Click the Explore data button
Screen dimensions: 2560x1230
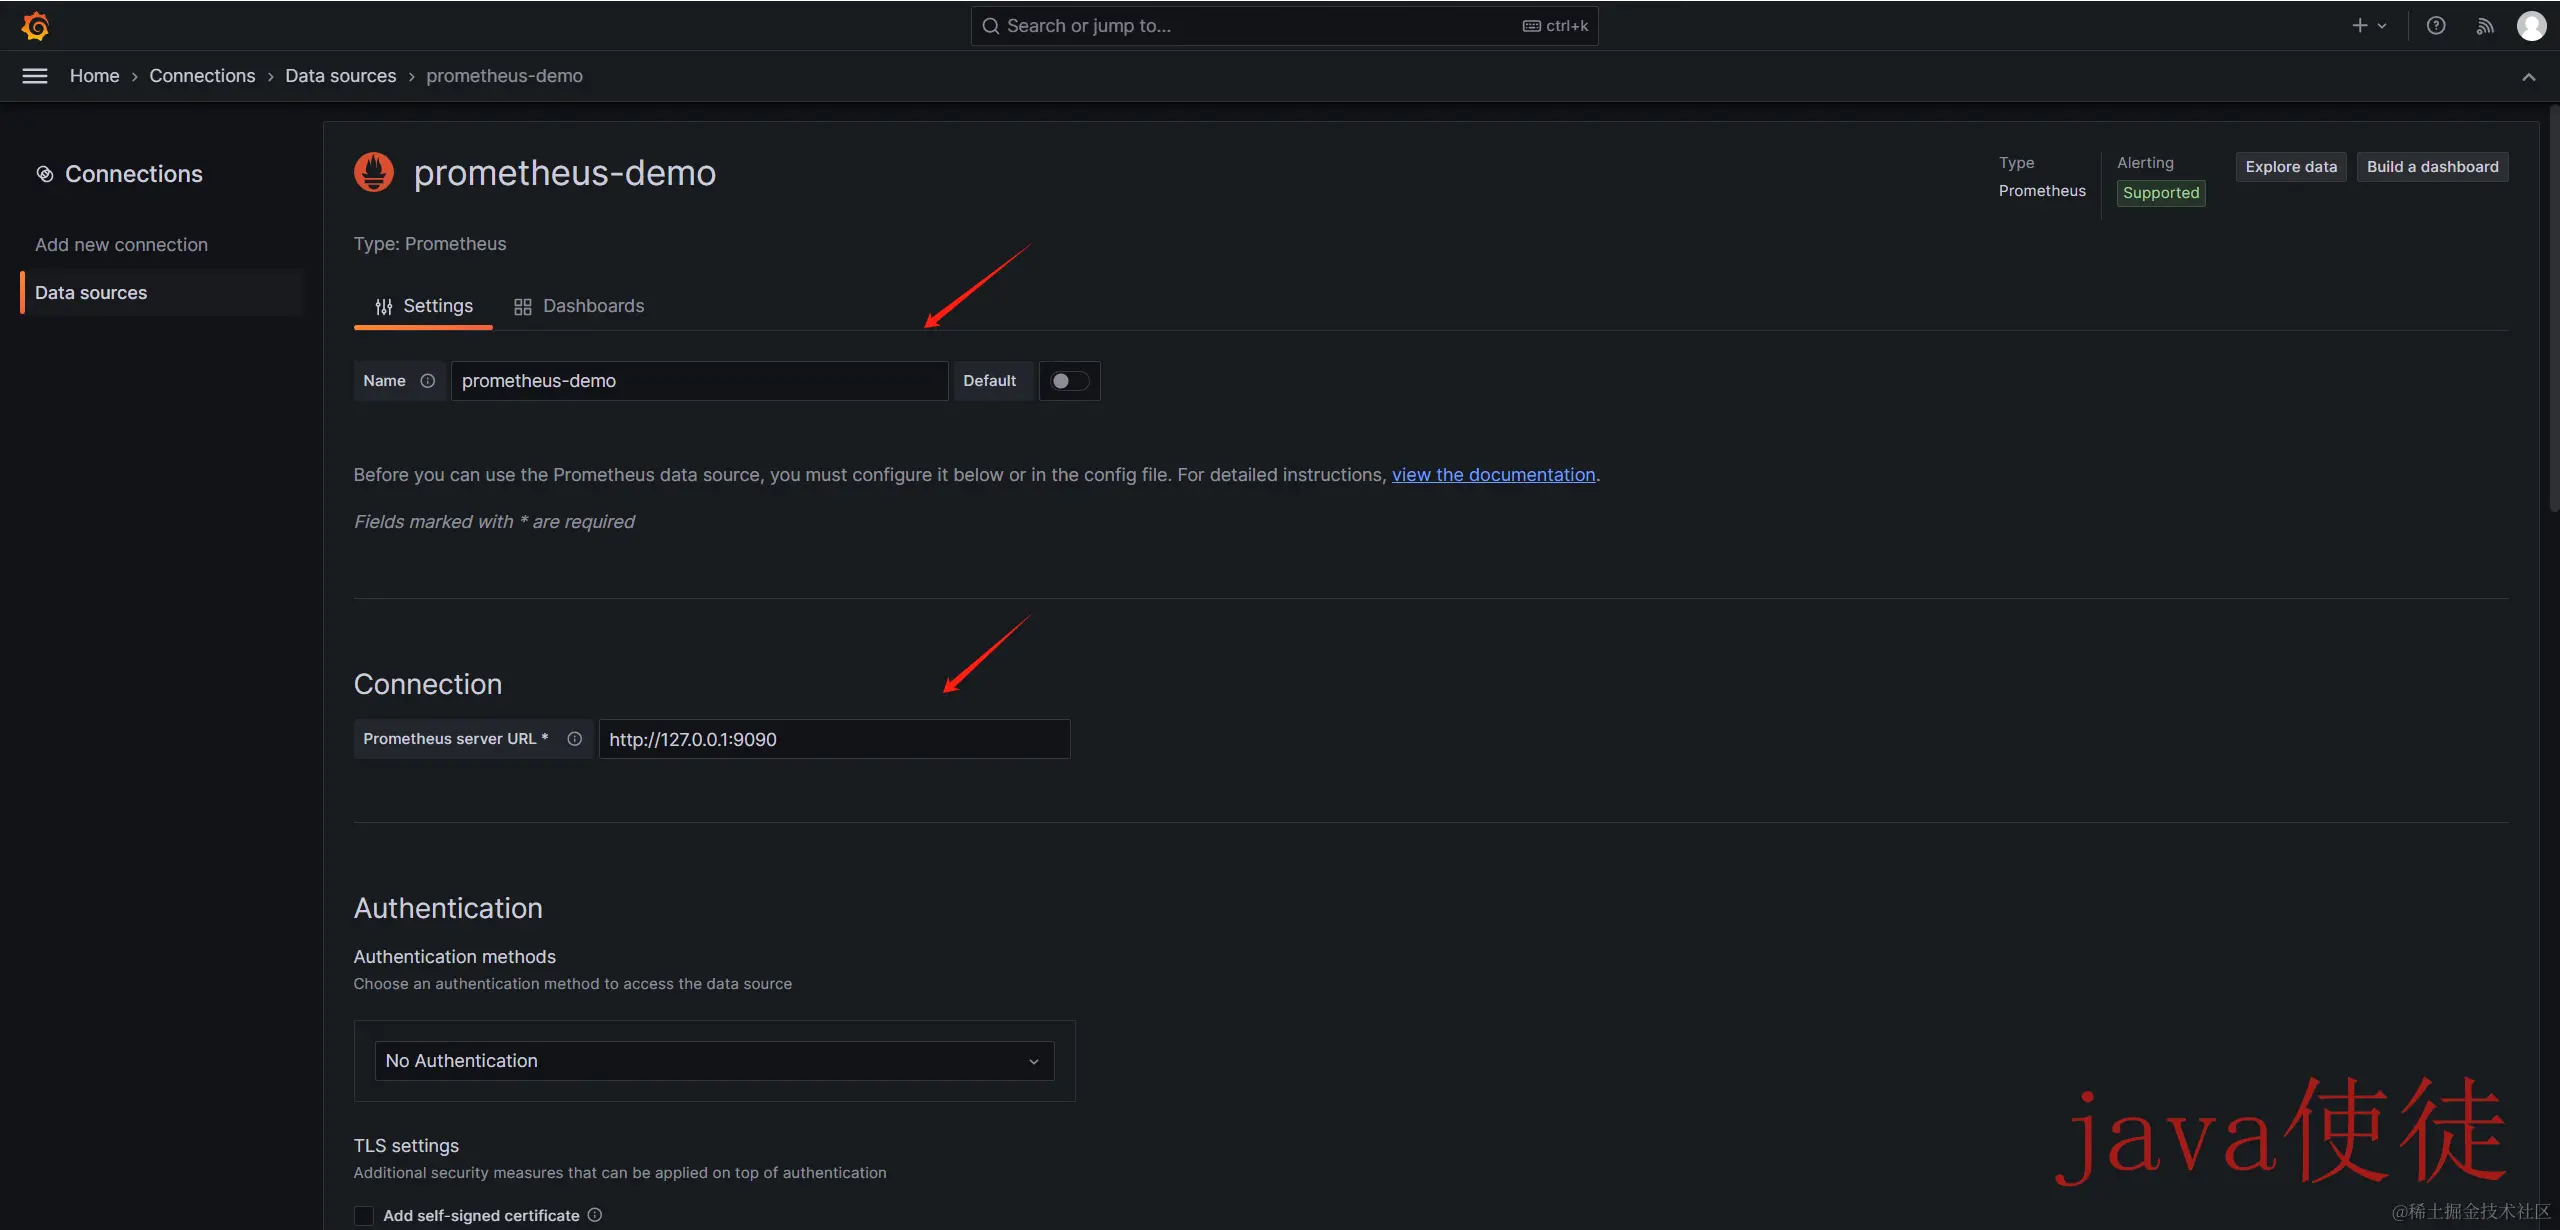2291,167
